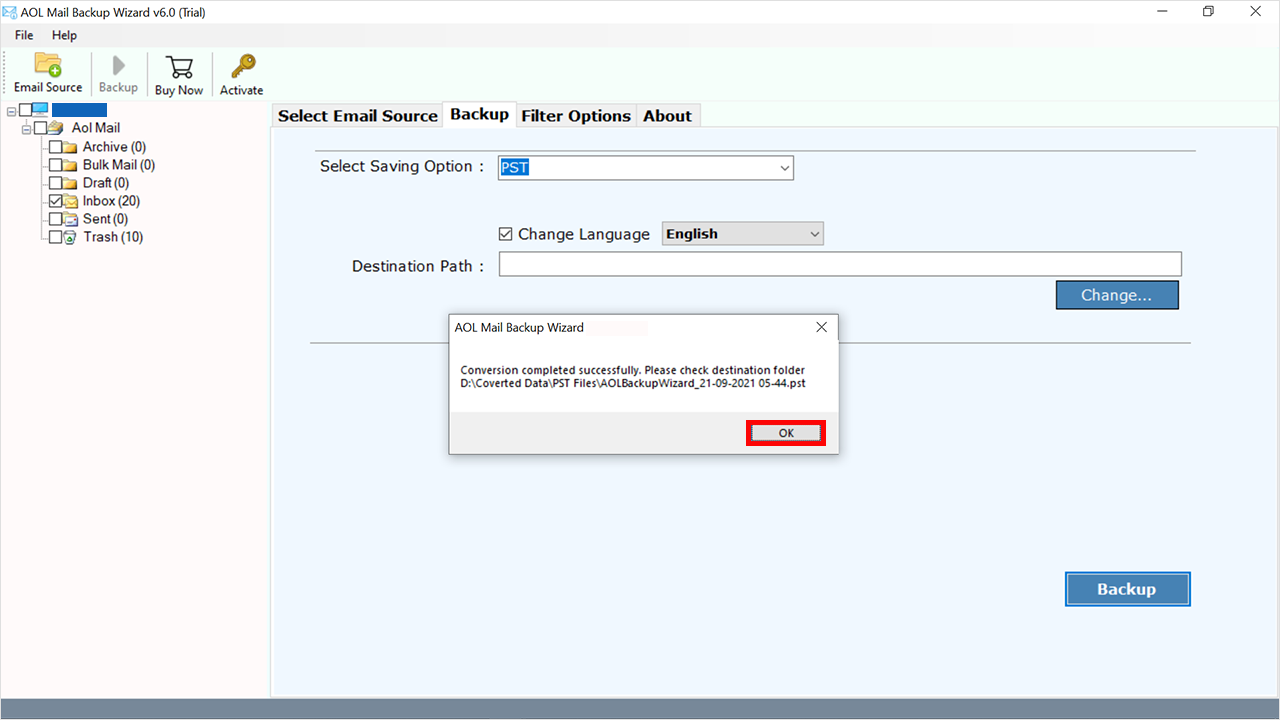Click the Aol Mail folder icon
Screen dimensions: 1280x720
pyautogui.click(x=56, y=128)
